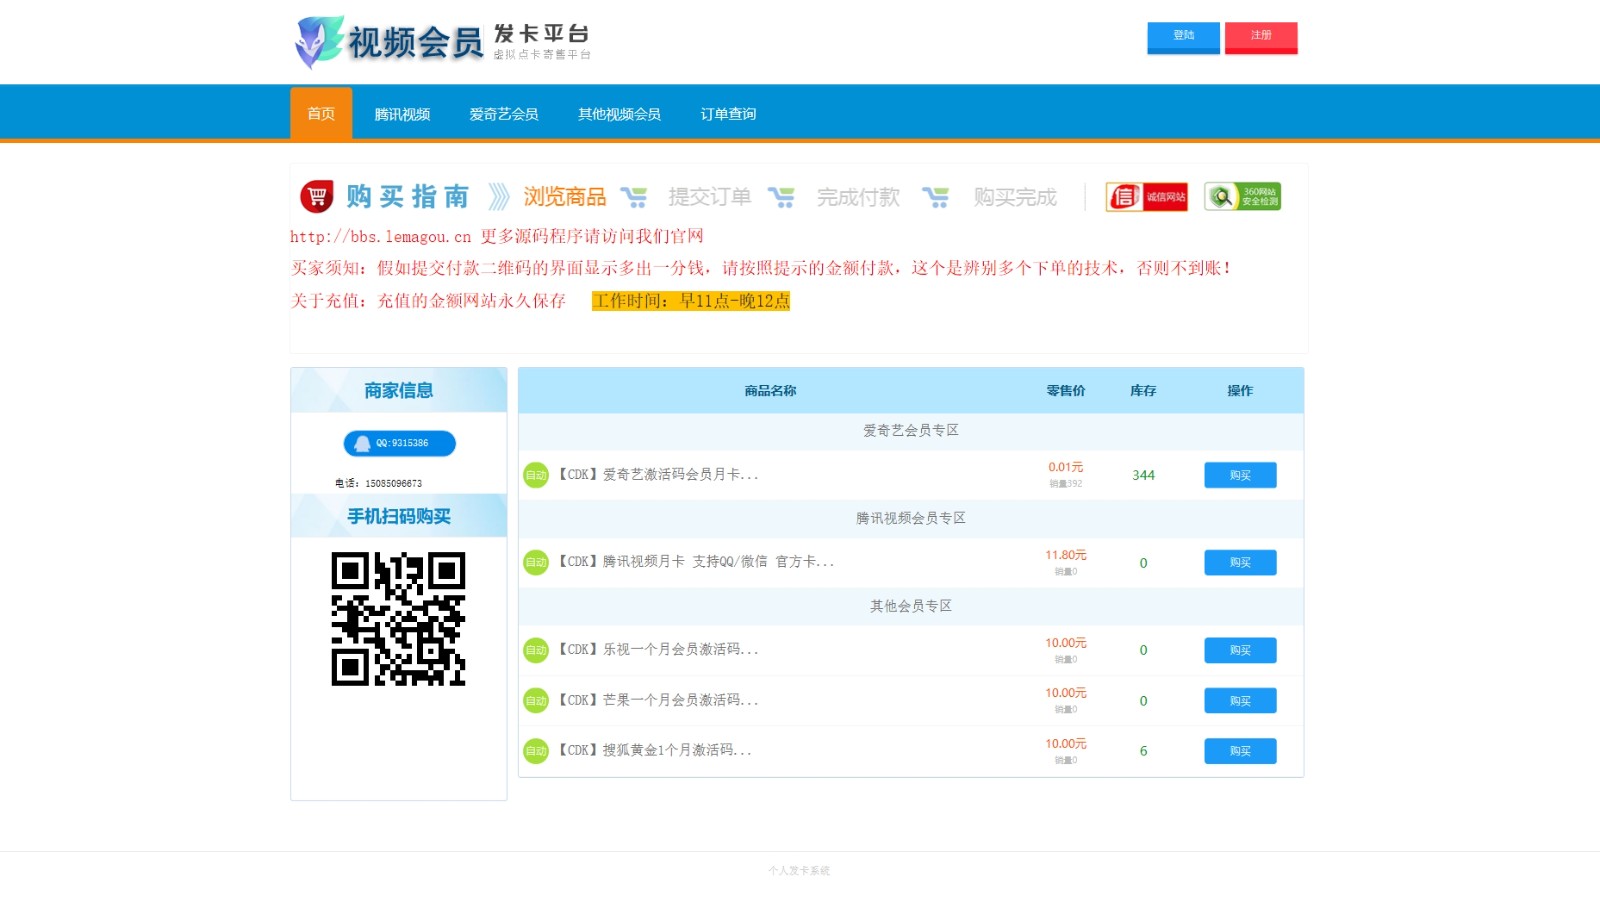Click the 完成付款 step label
Screen dimensions: 1600x920
pyautogui.click(x=858, y=197)
